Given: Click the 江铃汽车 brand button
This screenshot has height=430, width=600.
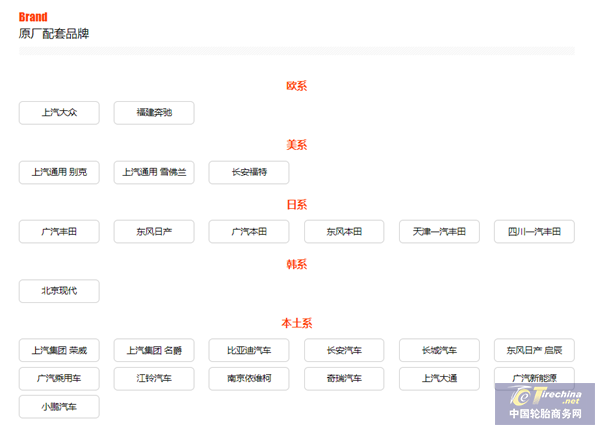Looking at the screenshot, I should (x=154, y=379).
